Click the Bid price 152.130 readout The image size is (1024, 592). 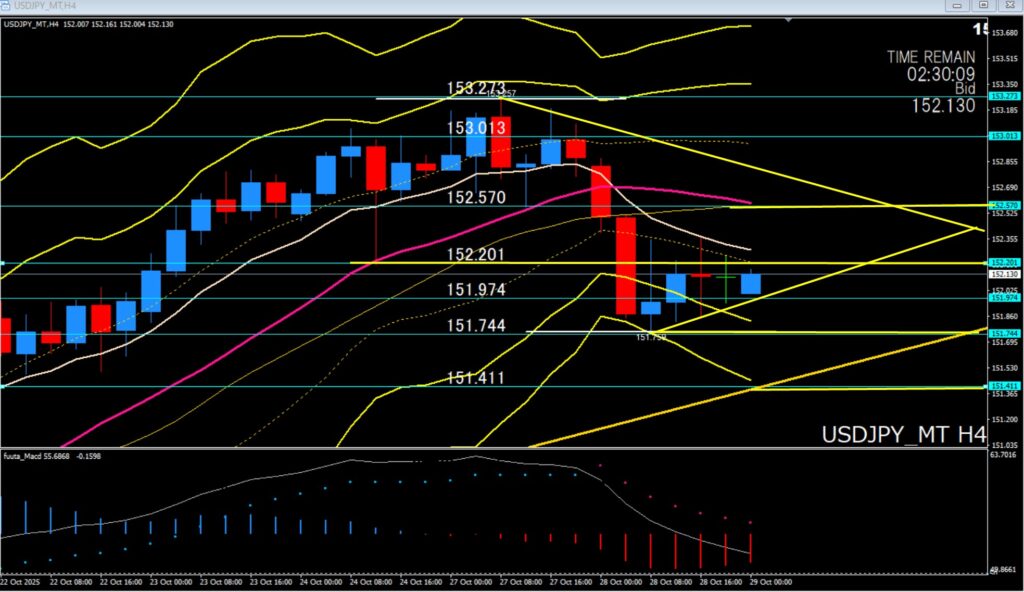(x=943, y=105)
